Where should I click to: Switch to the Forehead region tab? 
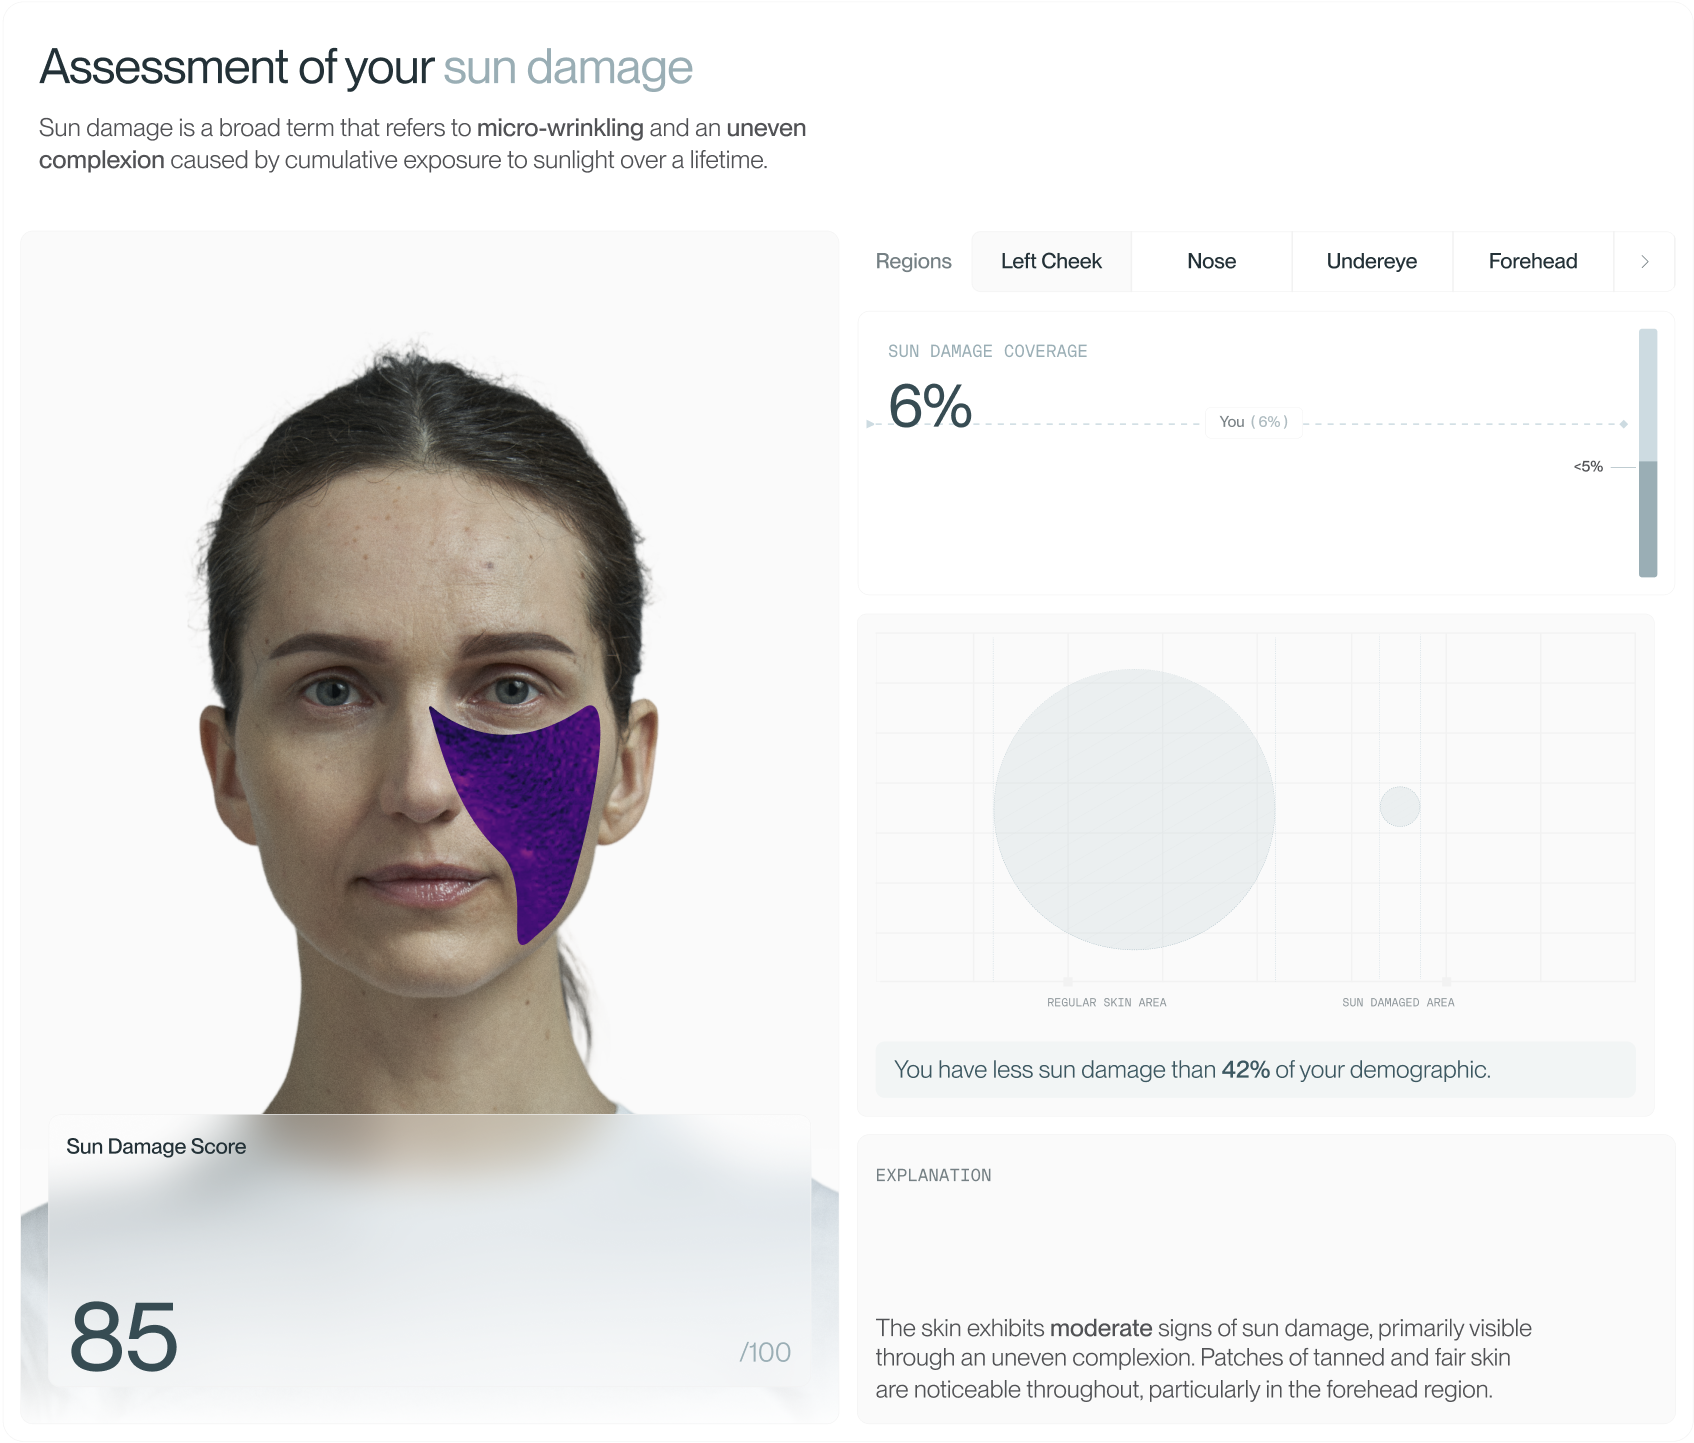[1532, 261]
